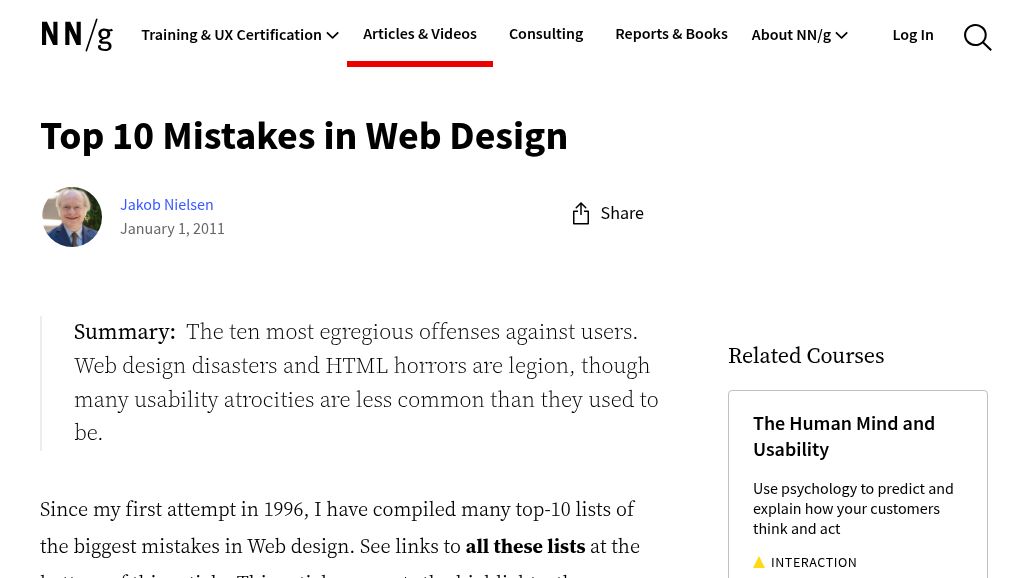Screen dimensions: 1028x578
Task: Open Reports & Books from the navigation
Action: pyautogui.click(x=671, y=34)
